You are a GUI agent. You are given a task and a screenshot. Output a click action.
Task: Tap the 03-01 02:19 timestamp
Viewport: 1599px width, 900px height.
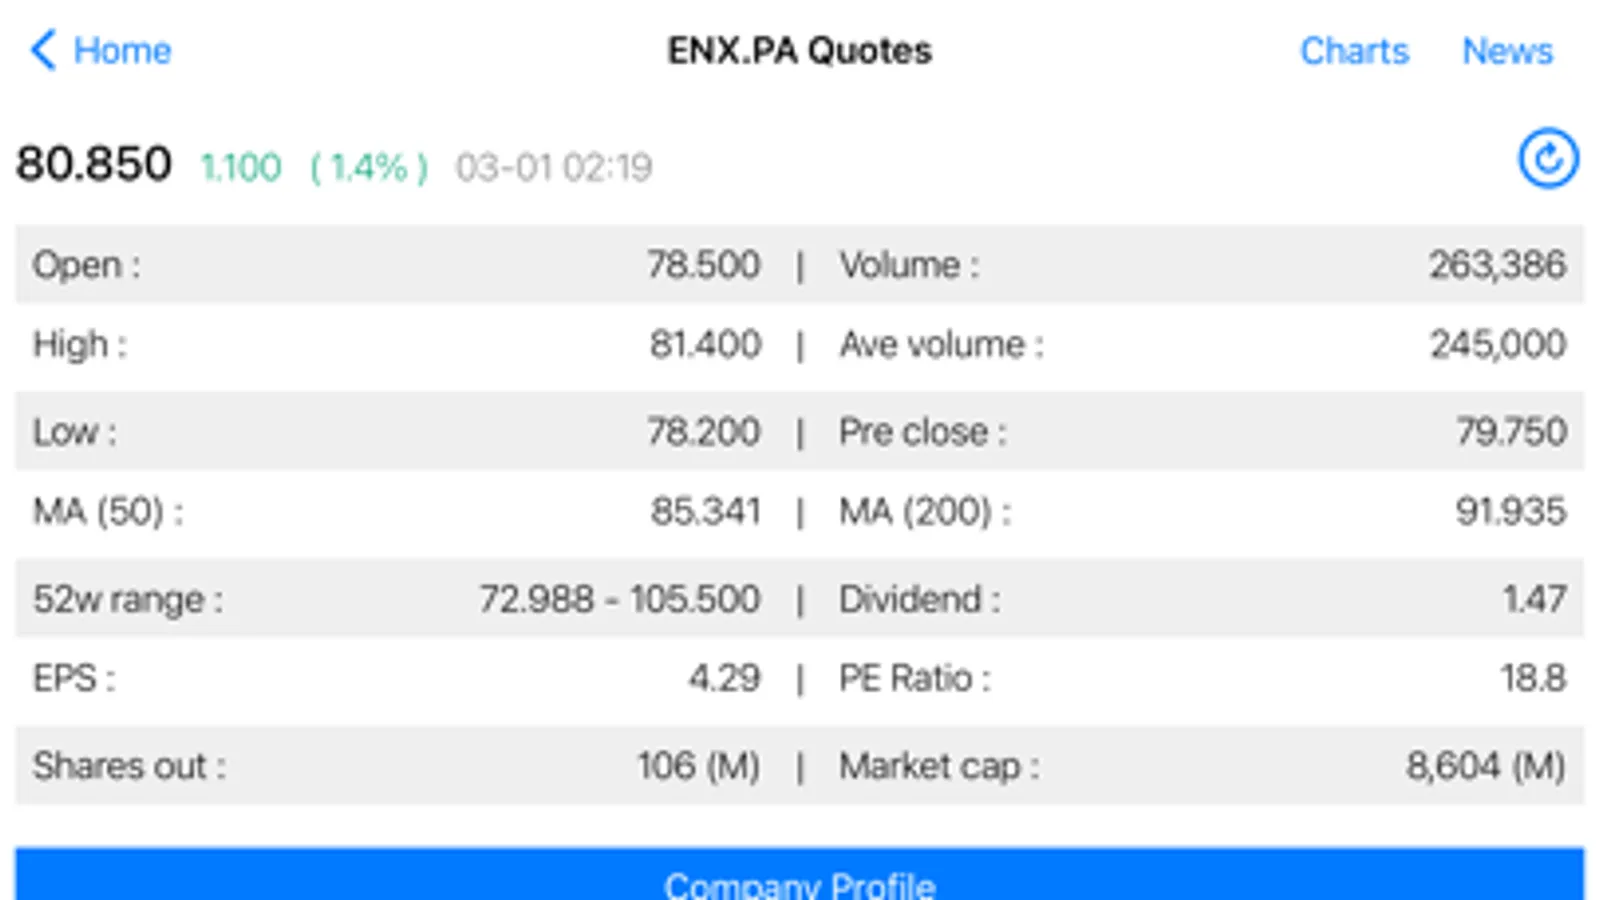554,167
